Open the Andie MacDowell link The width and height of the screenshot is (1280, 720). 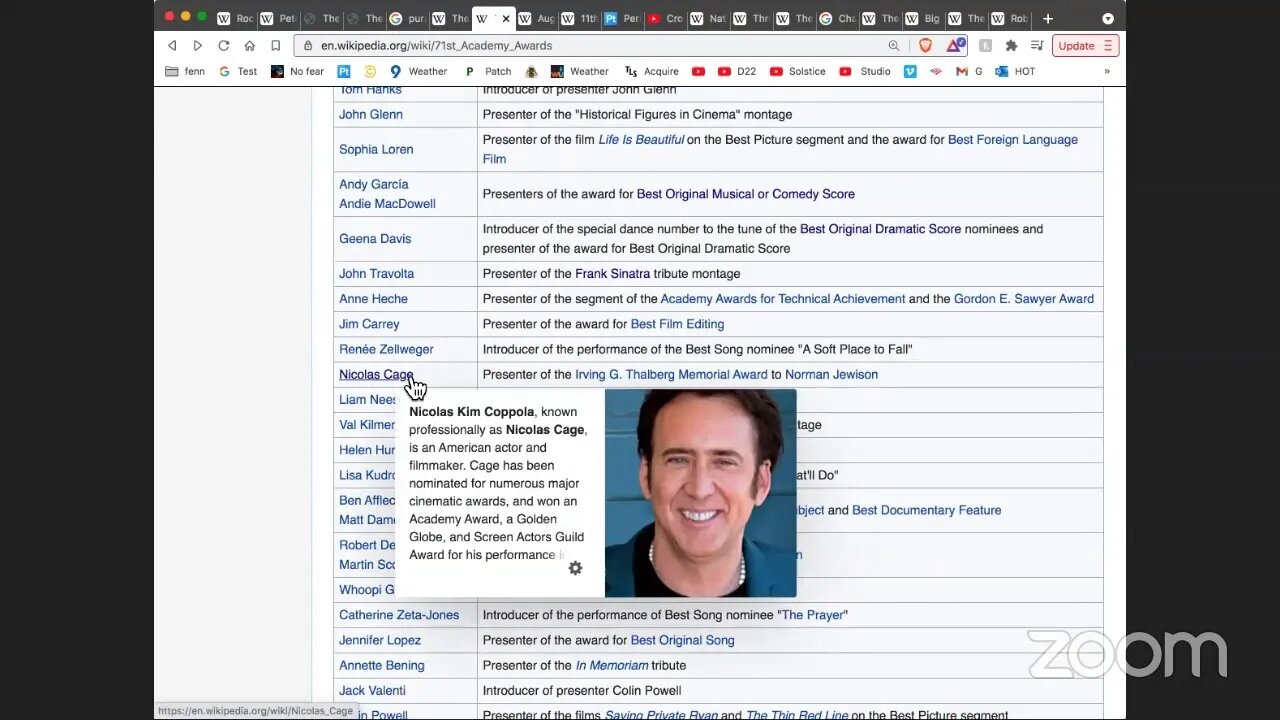pyautogui.click(x=387, y=203)
